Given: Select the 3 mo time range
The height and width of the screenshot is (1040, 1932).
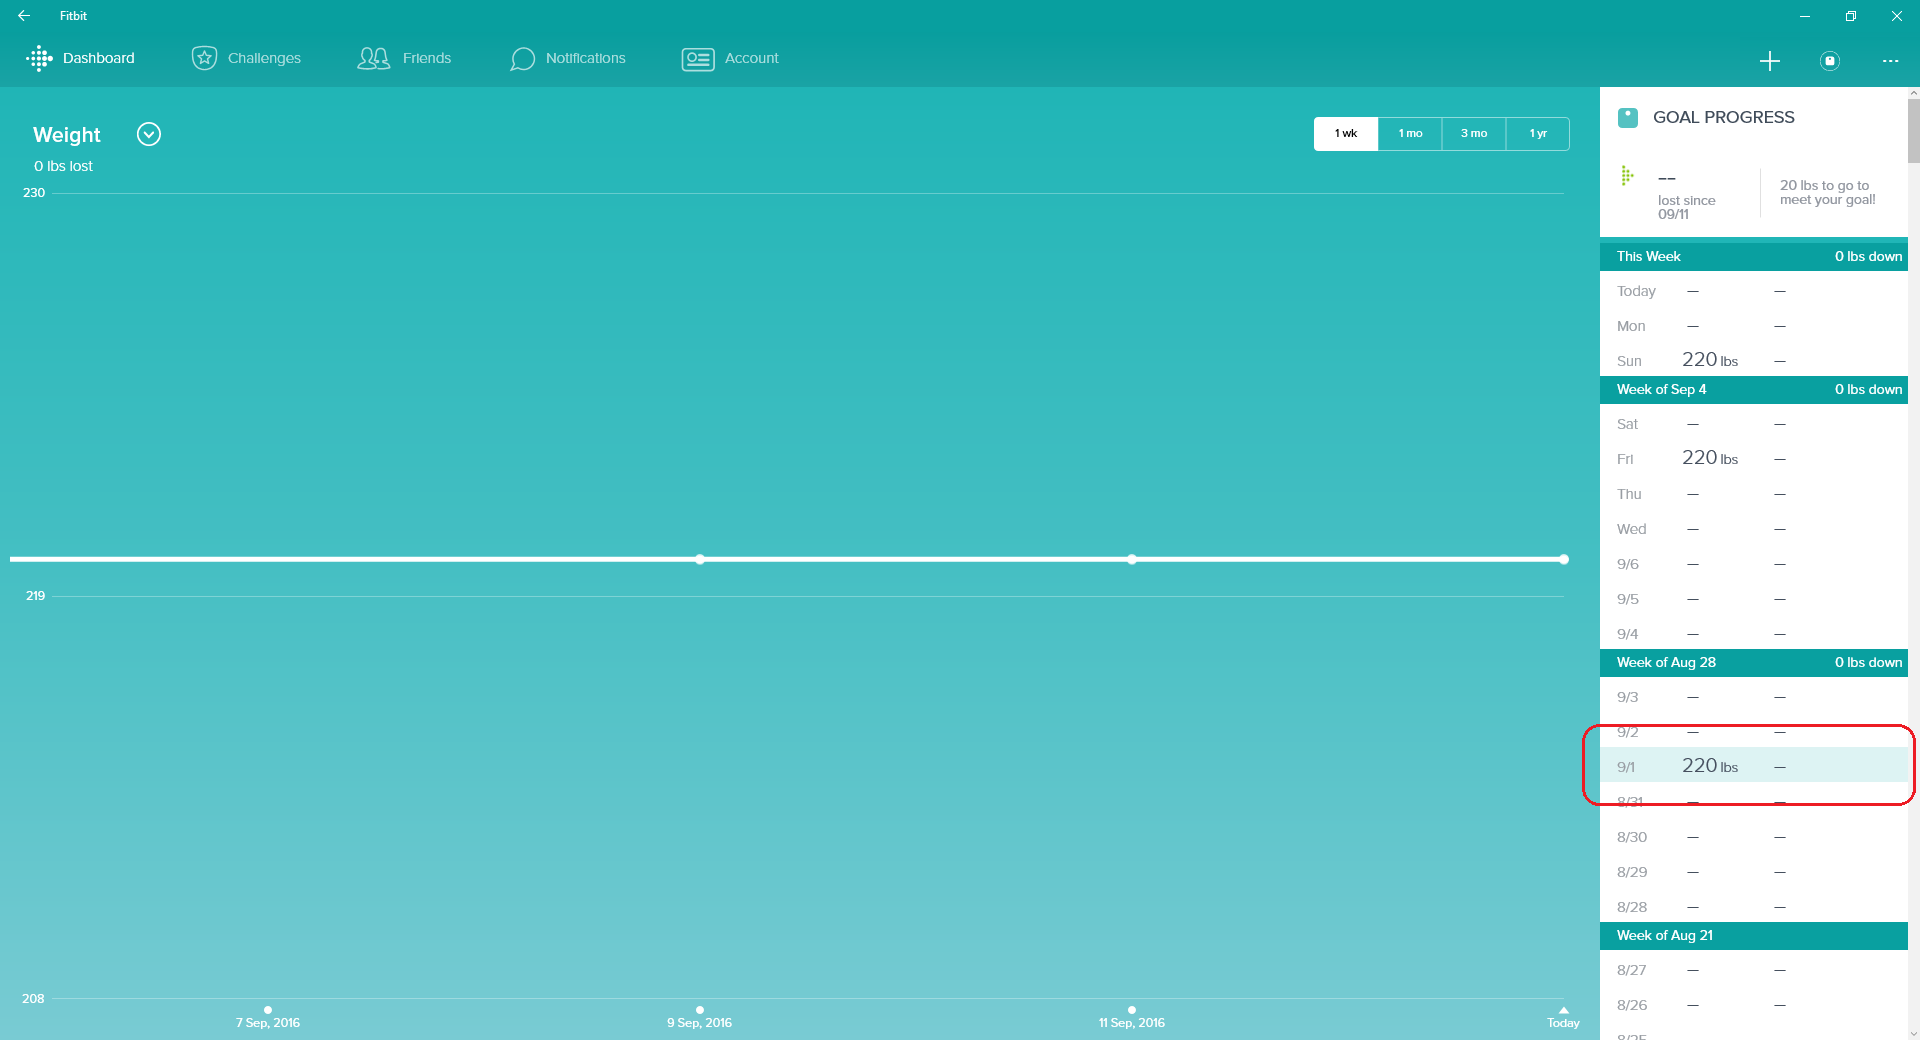Looking at the screenshot, I should click(1473, 134).
